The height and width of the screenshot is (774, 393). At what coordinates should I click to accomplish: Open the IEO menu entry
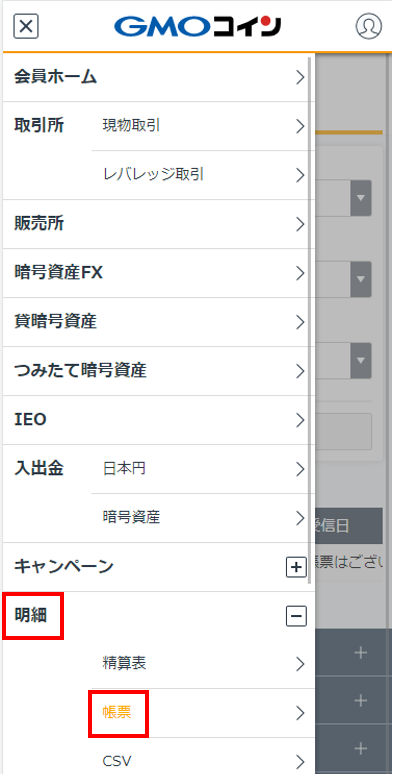pos(158,420)
